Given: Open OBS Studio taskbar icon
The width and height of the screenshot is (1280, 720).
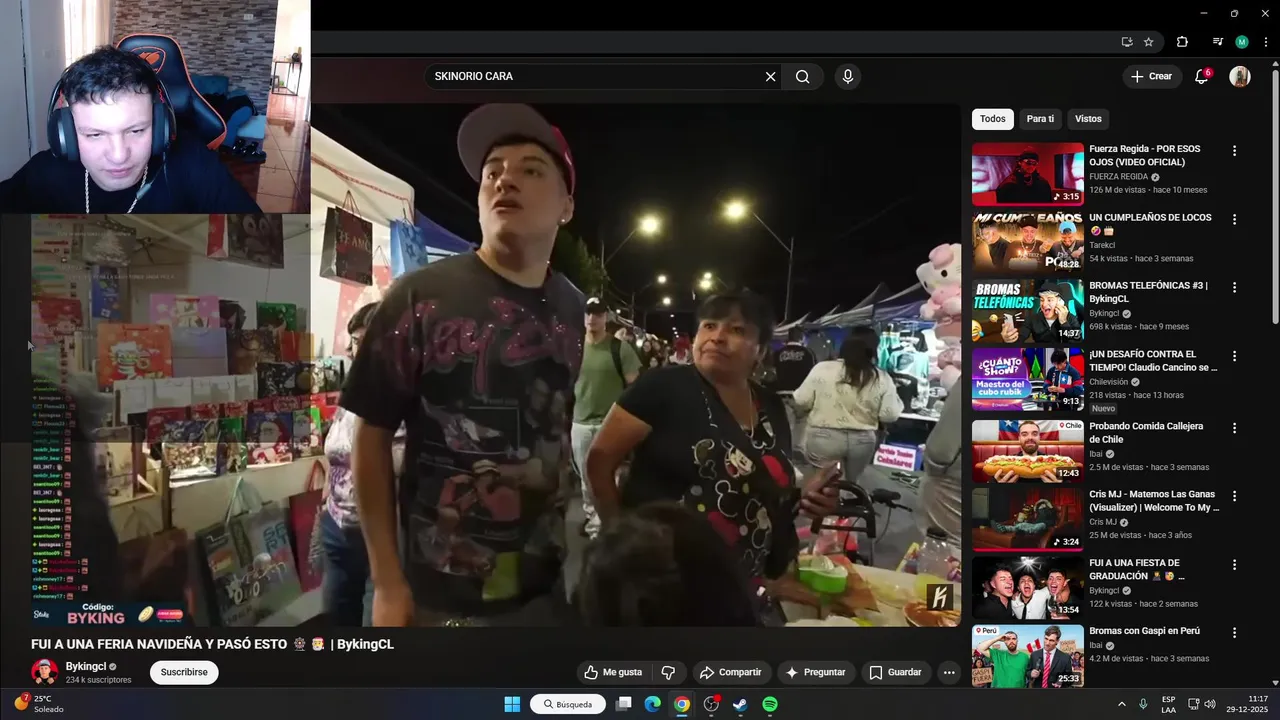Looking at the screenshot, I should coord(711,704).
